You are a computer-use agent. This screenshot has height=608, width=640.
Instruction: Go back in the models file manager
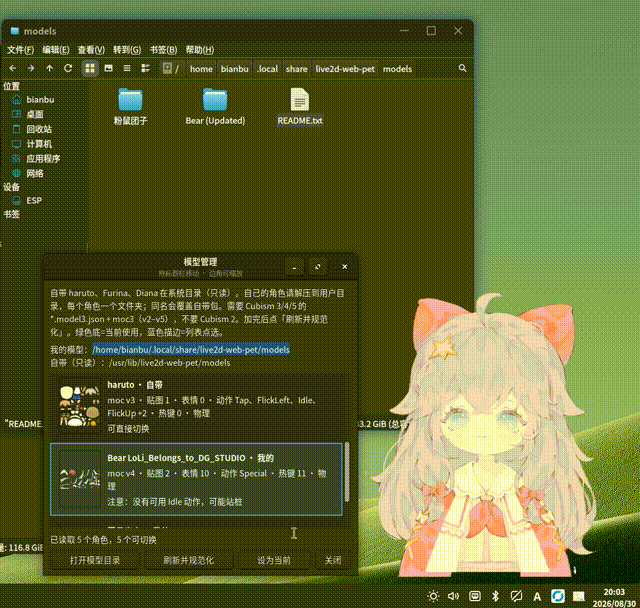pyautogui.click(x=13, y=68)
